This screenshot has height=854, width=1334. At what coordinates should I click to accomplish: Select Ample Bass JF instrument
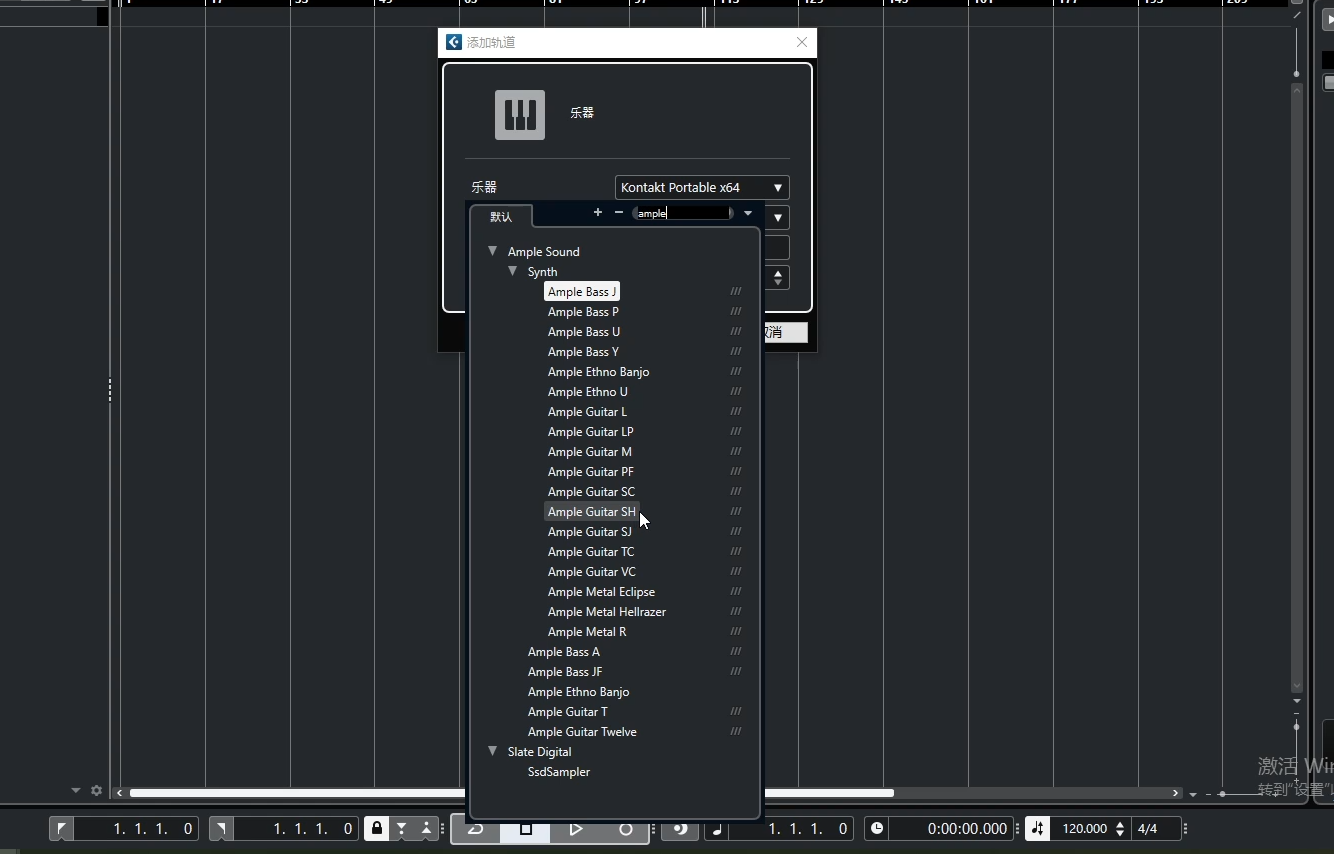pos(565,671)
